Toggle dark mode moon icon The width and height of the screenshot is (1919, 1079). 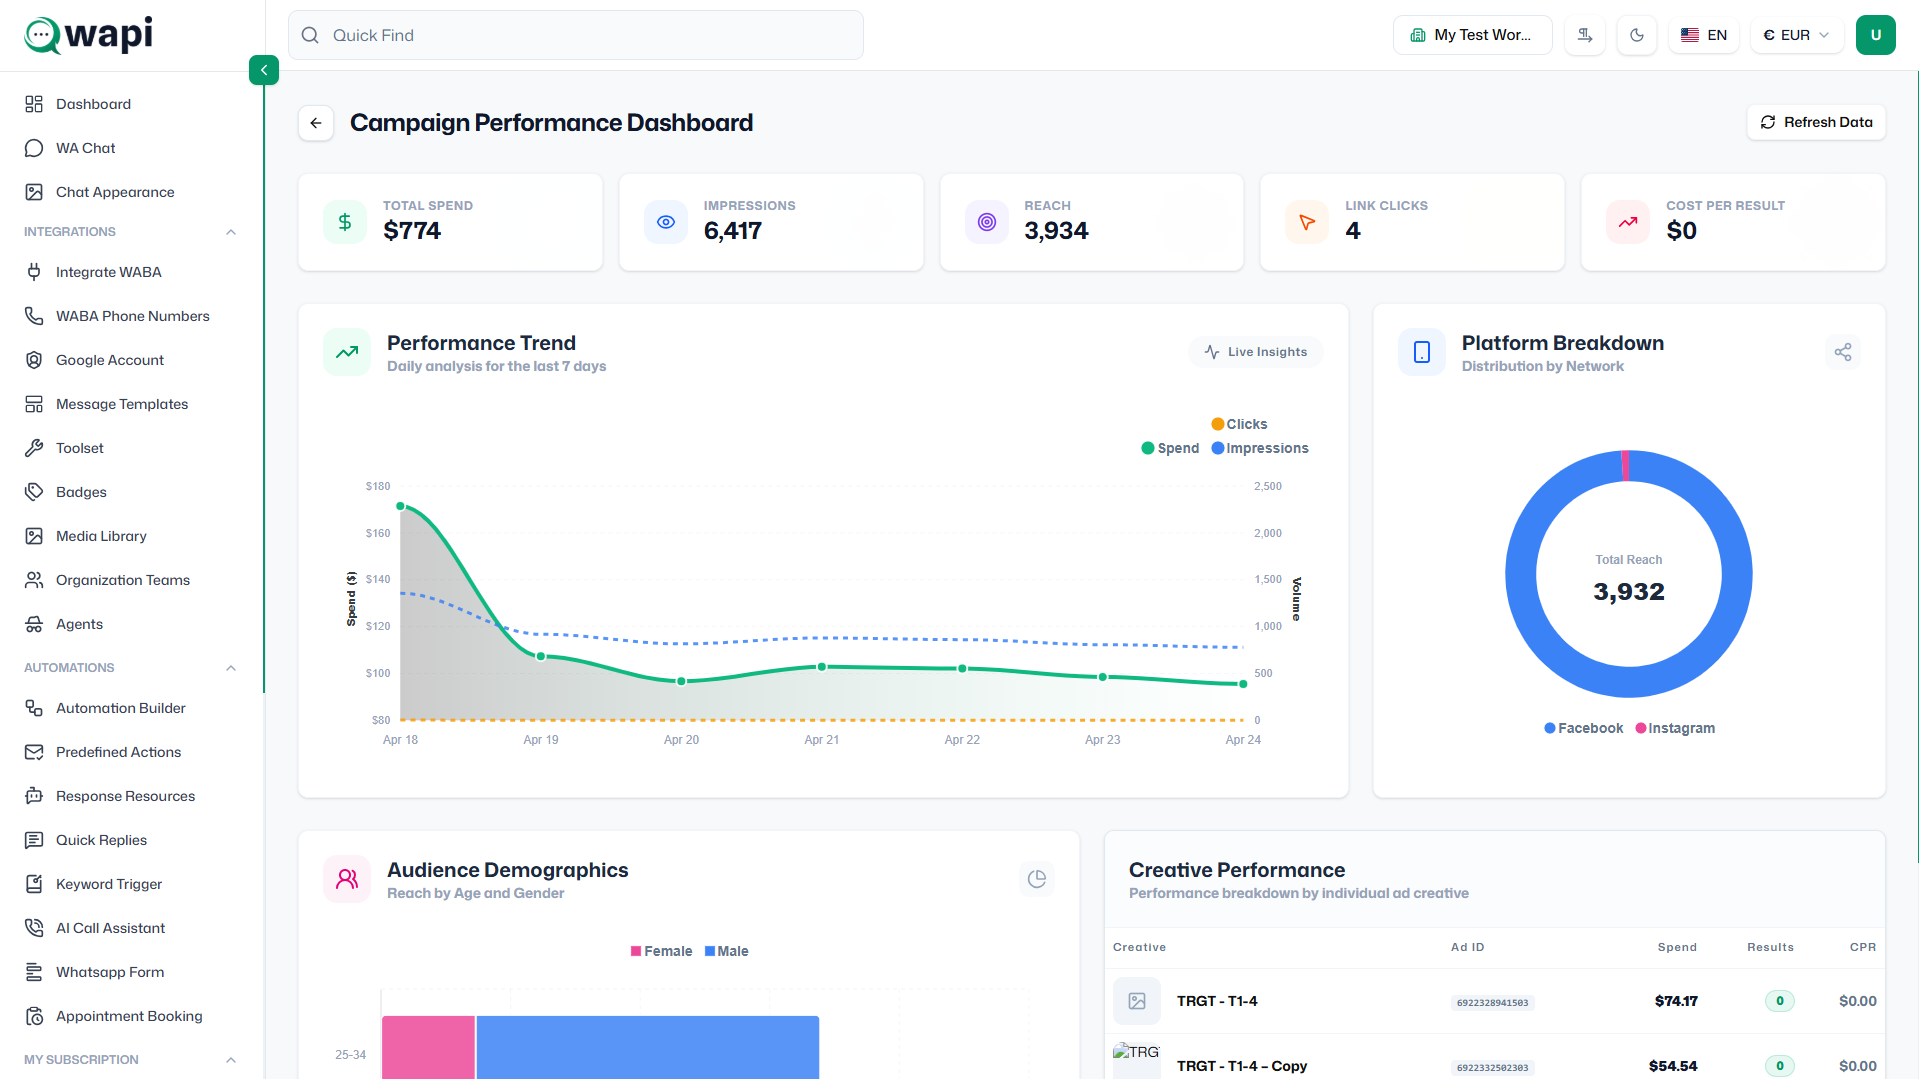coord(1637,35)
